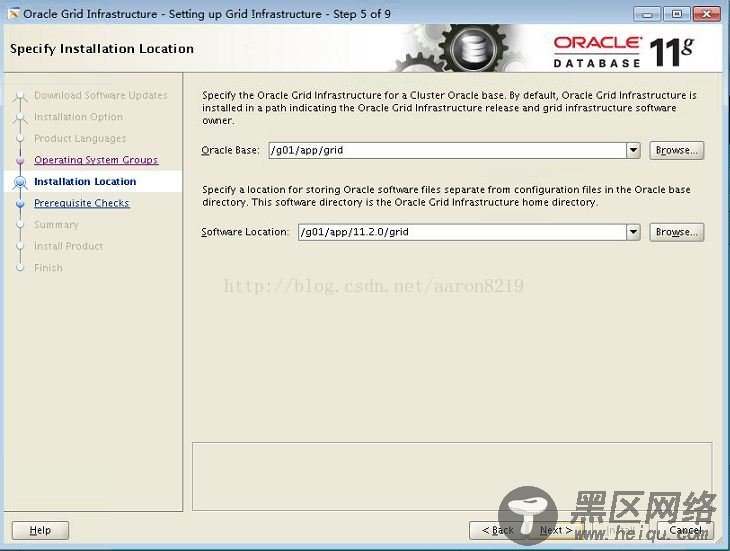Edit the Software Location path field
The width and height of the screenshot is (730, 551).
[x=462, y=232]
